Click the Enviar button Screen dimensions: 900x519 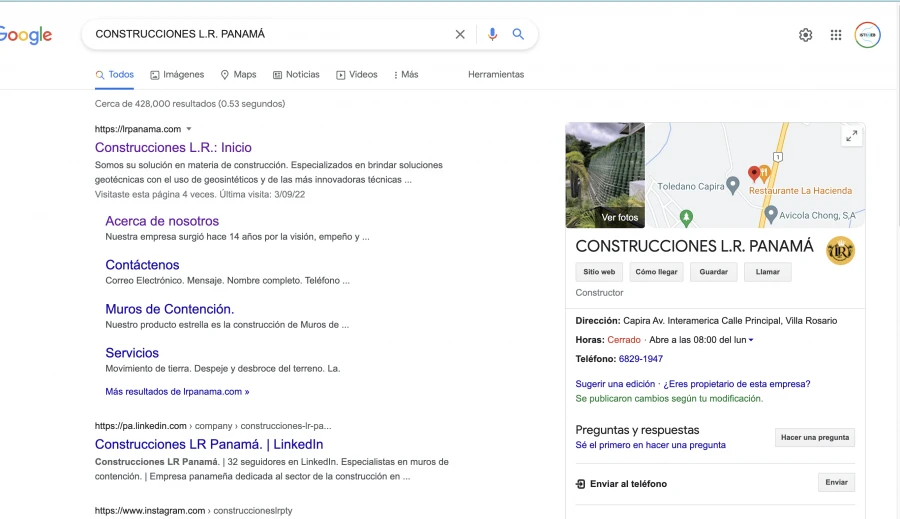[x=836, y=482]
